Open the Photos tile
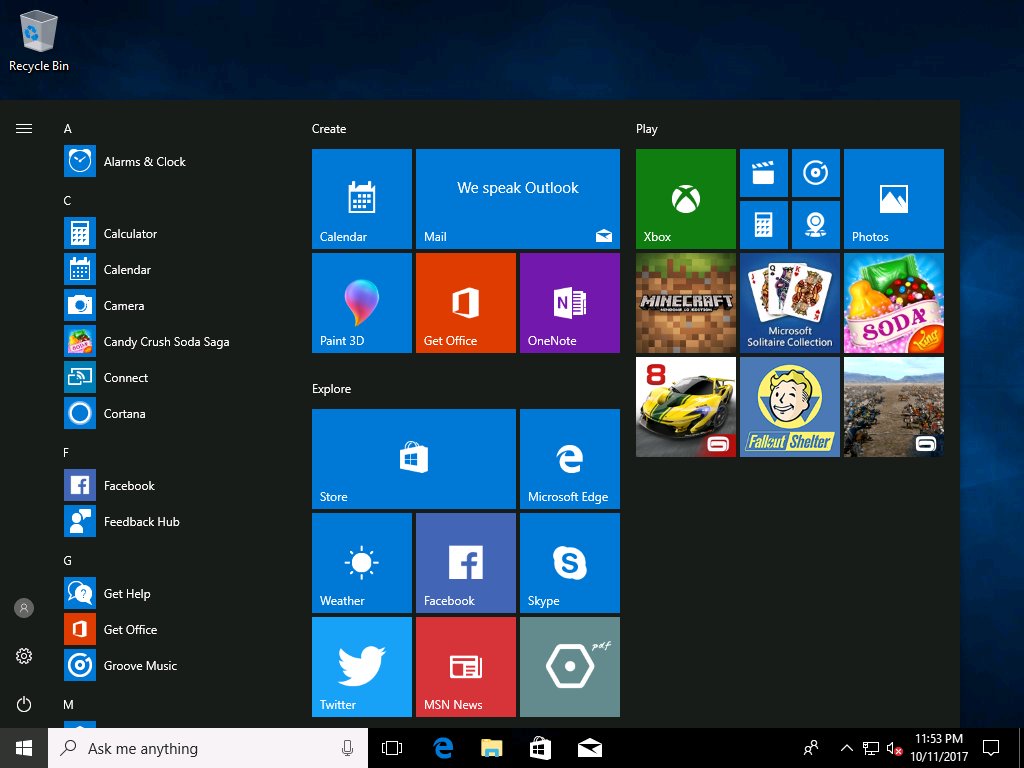The image size is (1024, 768). pyautogui.click(x=893, y=199)
